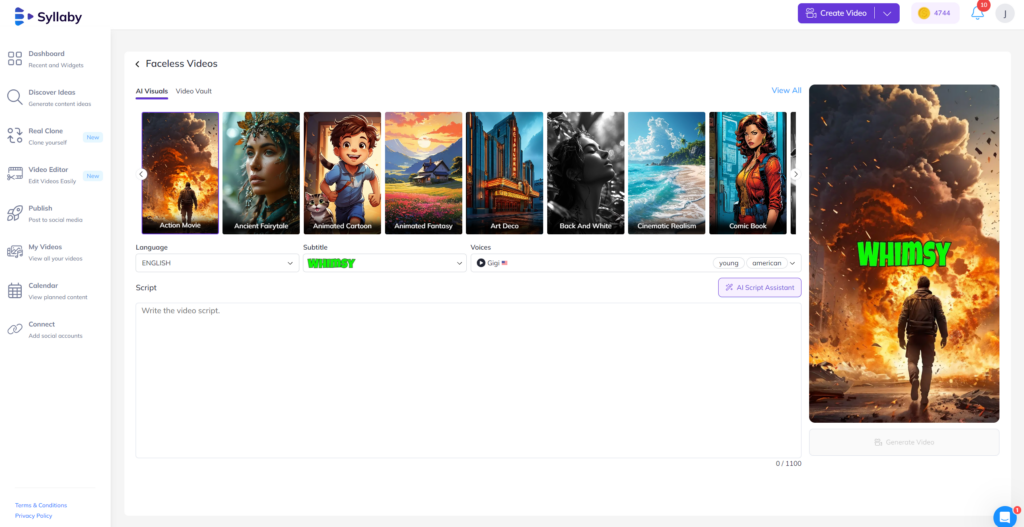Screen dimensions: 1024x527
Task: Click the notification bell icon
Action: coord(977,13)
